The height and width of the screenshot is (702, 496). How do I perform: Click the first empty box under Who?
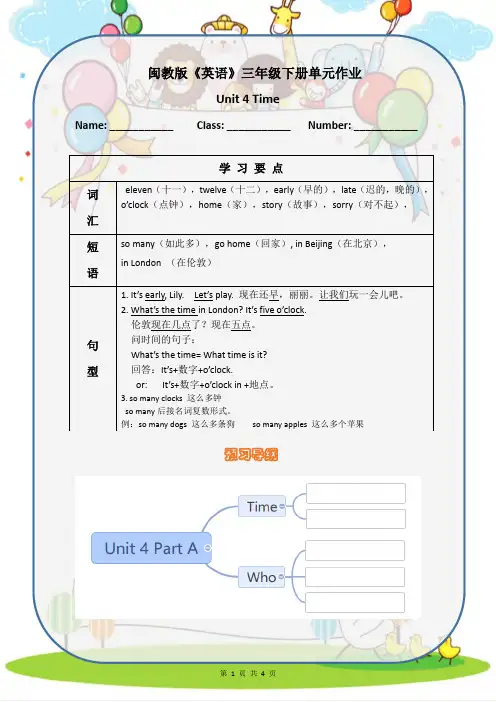pyautogui.click(x=355, y=551)
